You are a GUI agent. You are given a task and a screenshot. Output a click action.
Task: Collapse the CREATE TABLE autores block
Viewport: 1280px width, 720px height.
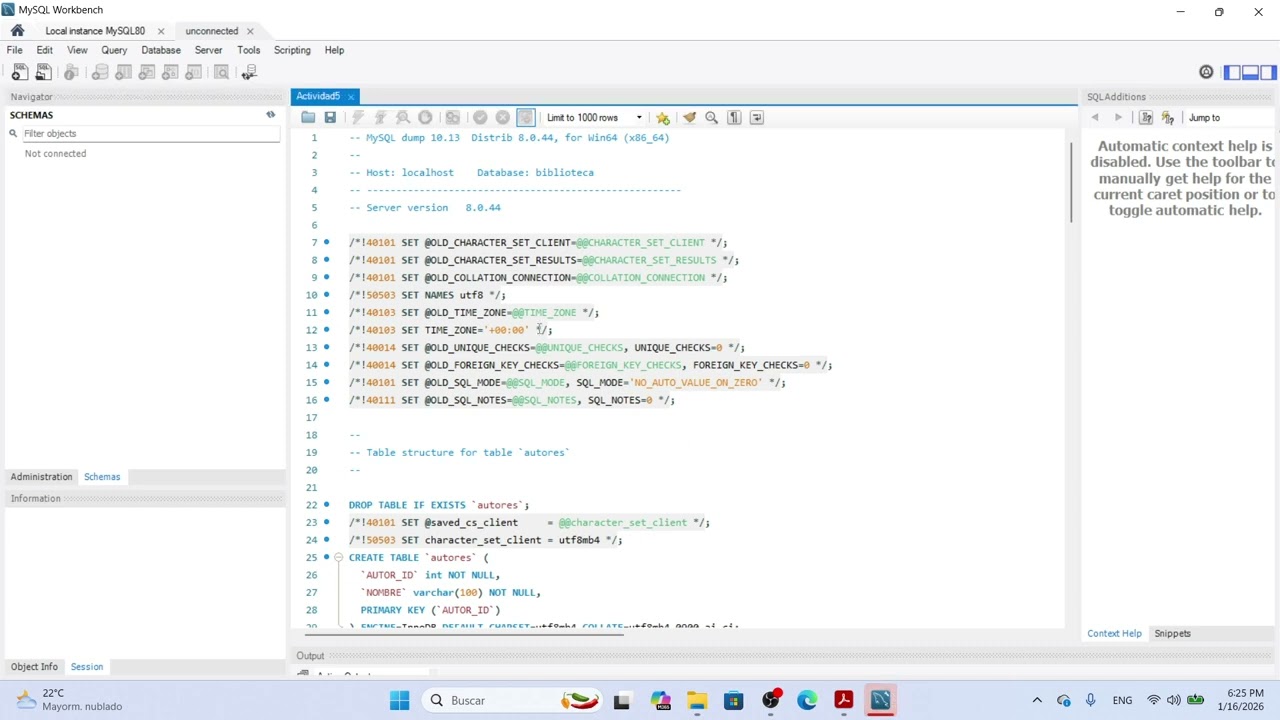[x=338, y=558]
